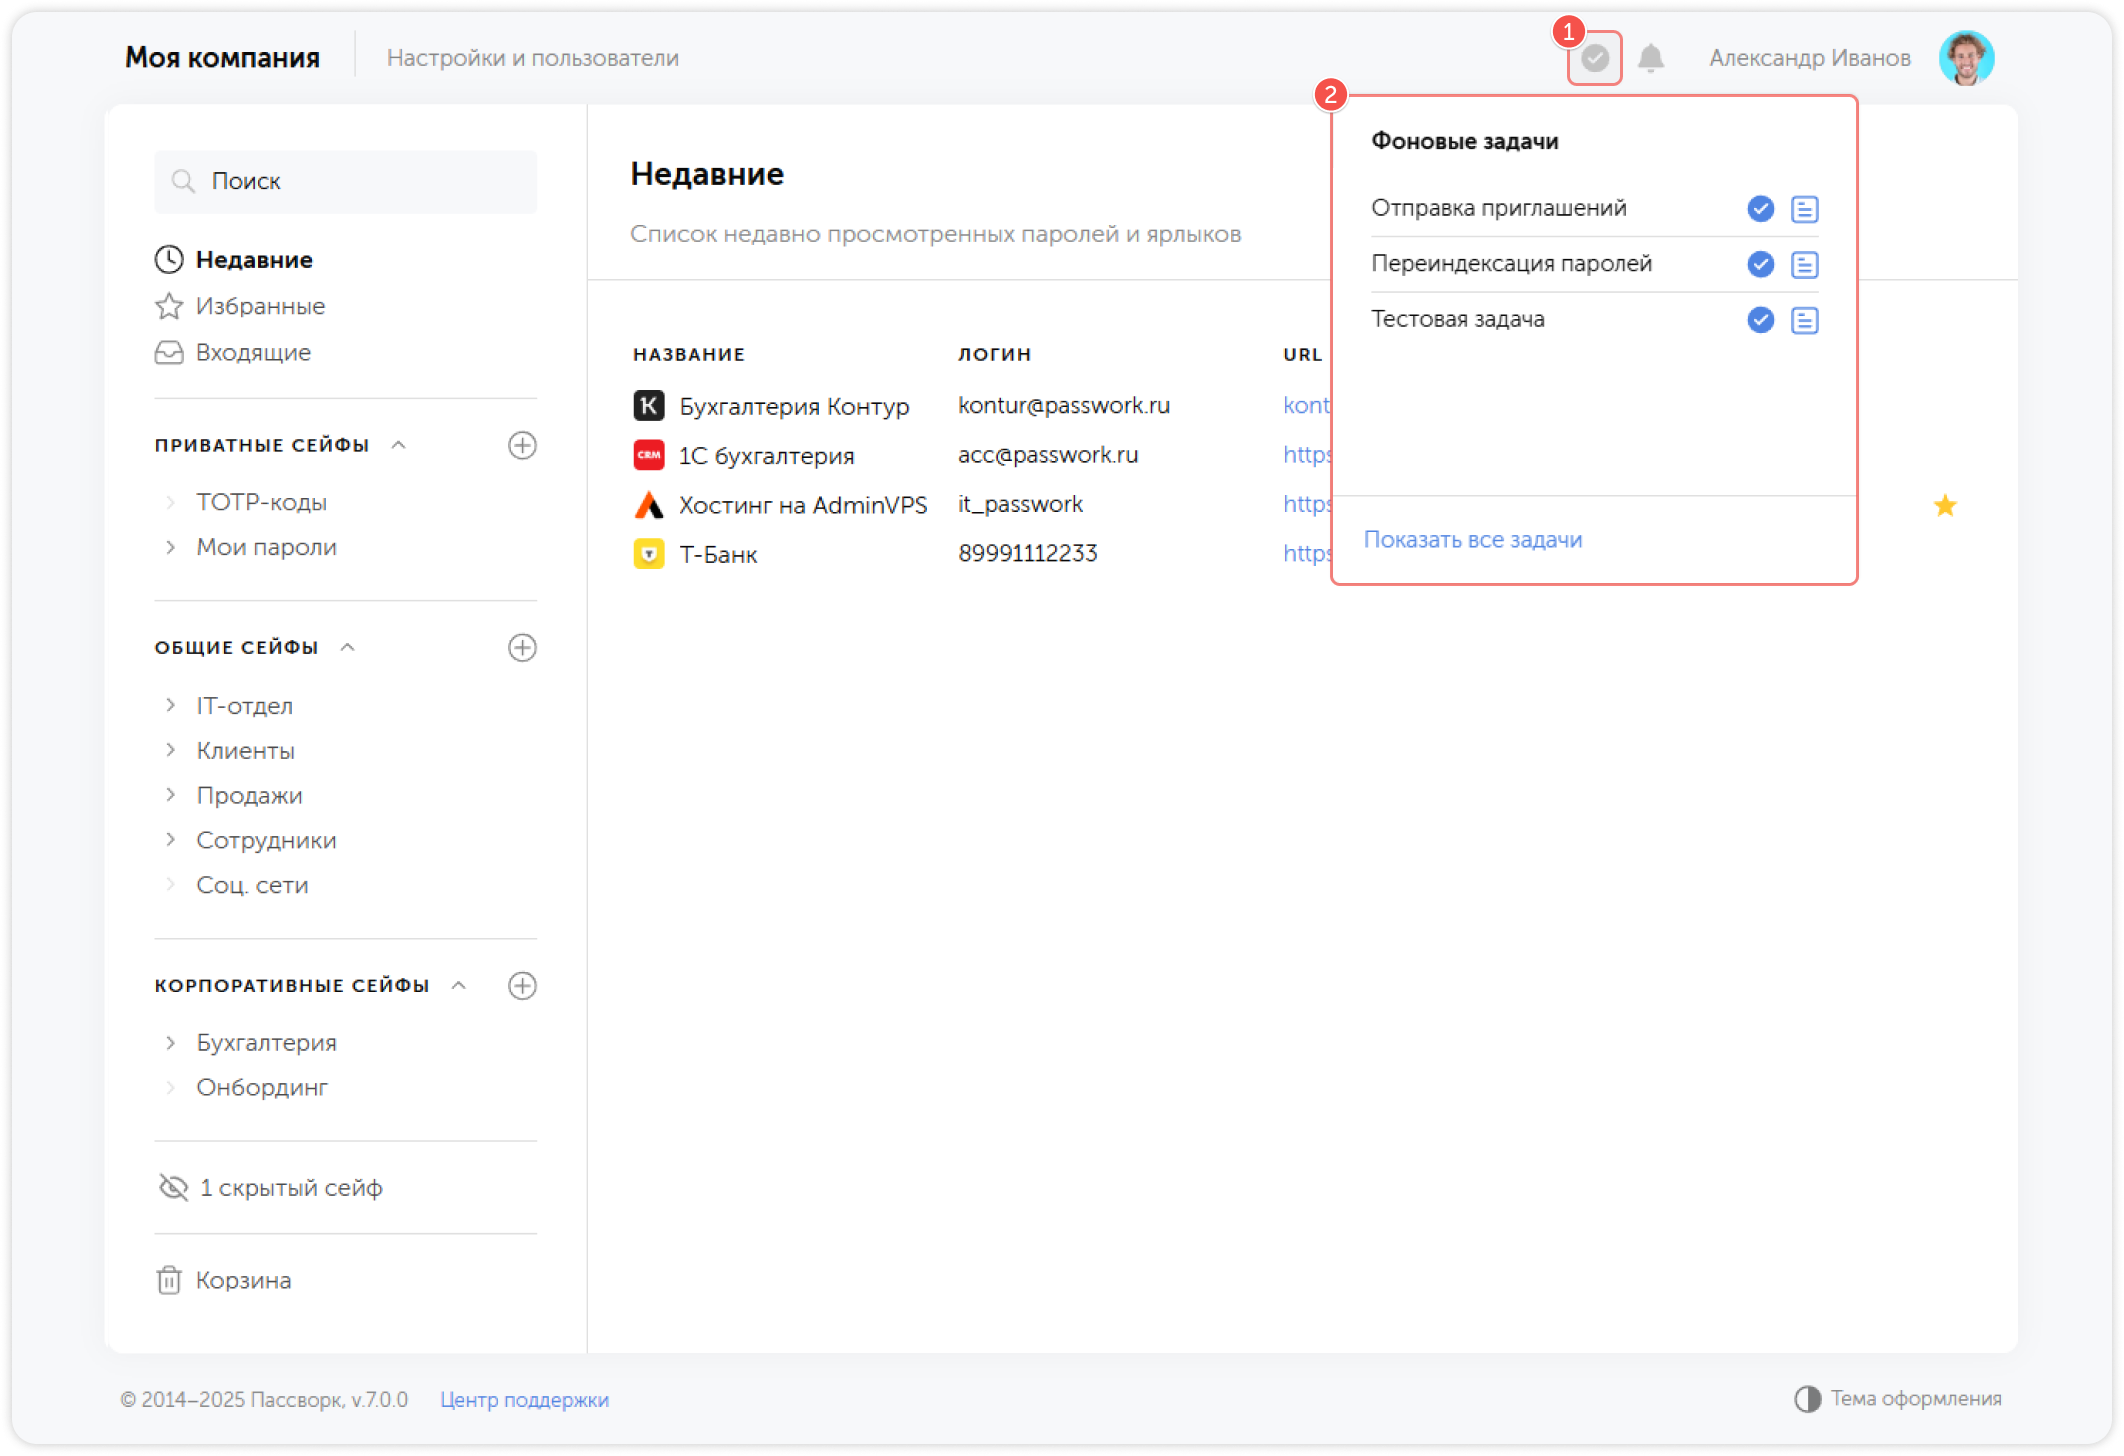Screen dimensions: 2124x1456
Task: Expand the IT-отдел vault
Action: coord(170,705)
